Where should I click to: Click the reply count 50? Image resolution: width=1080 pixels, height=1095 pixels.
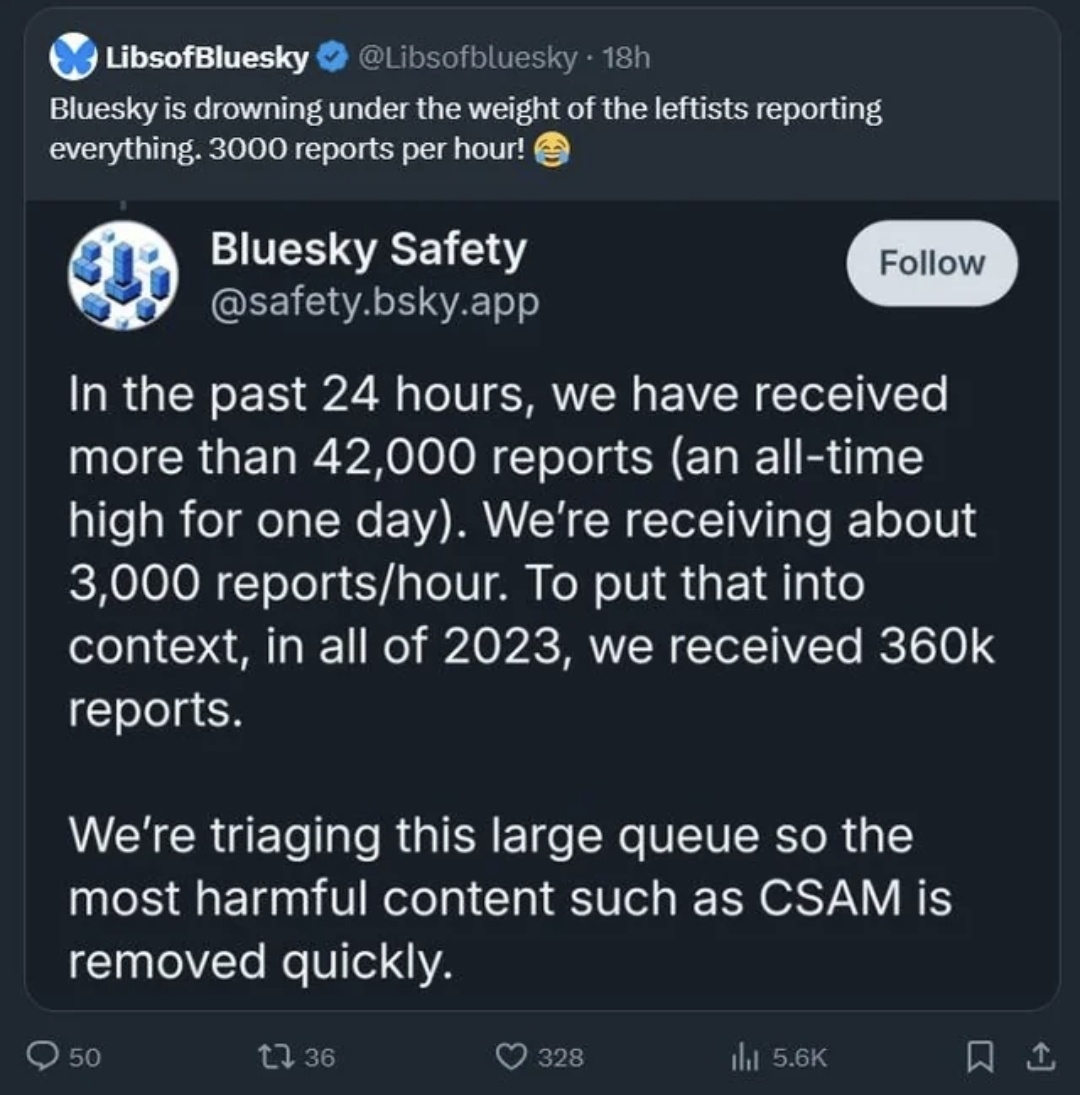85,1057
